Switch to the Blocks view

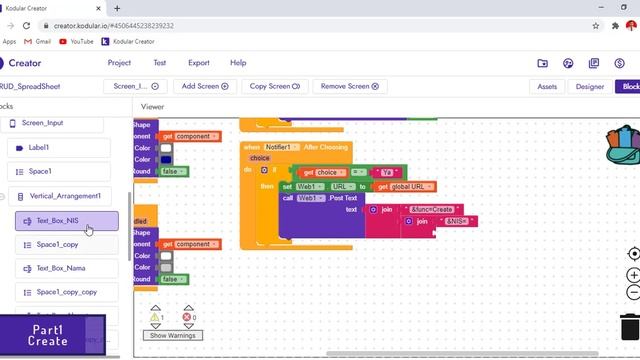[x=629, y=87]
